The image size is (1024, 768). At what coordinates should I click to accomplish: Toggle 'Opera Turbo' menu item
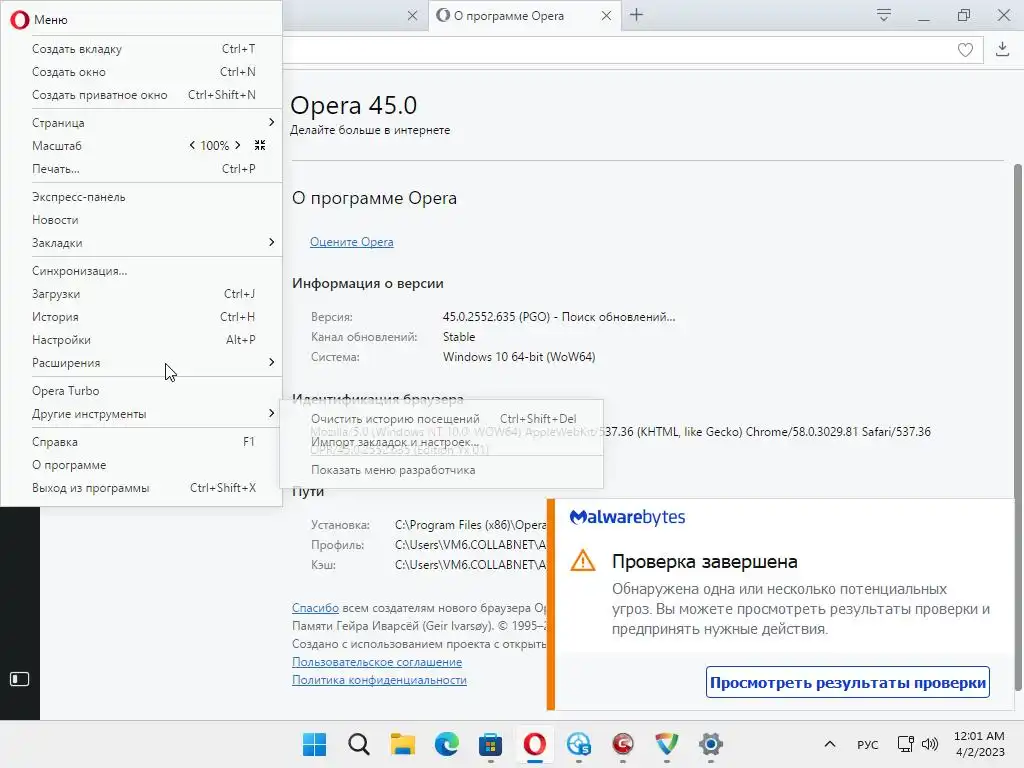[142, 391]
